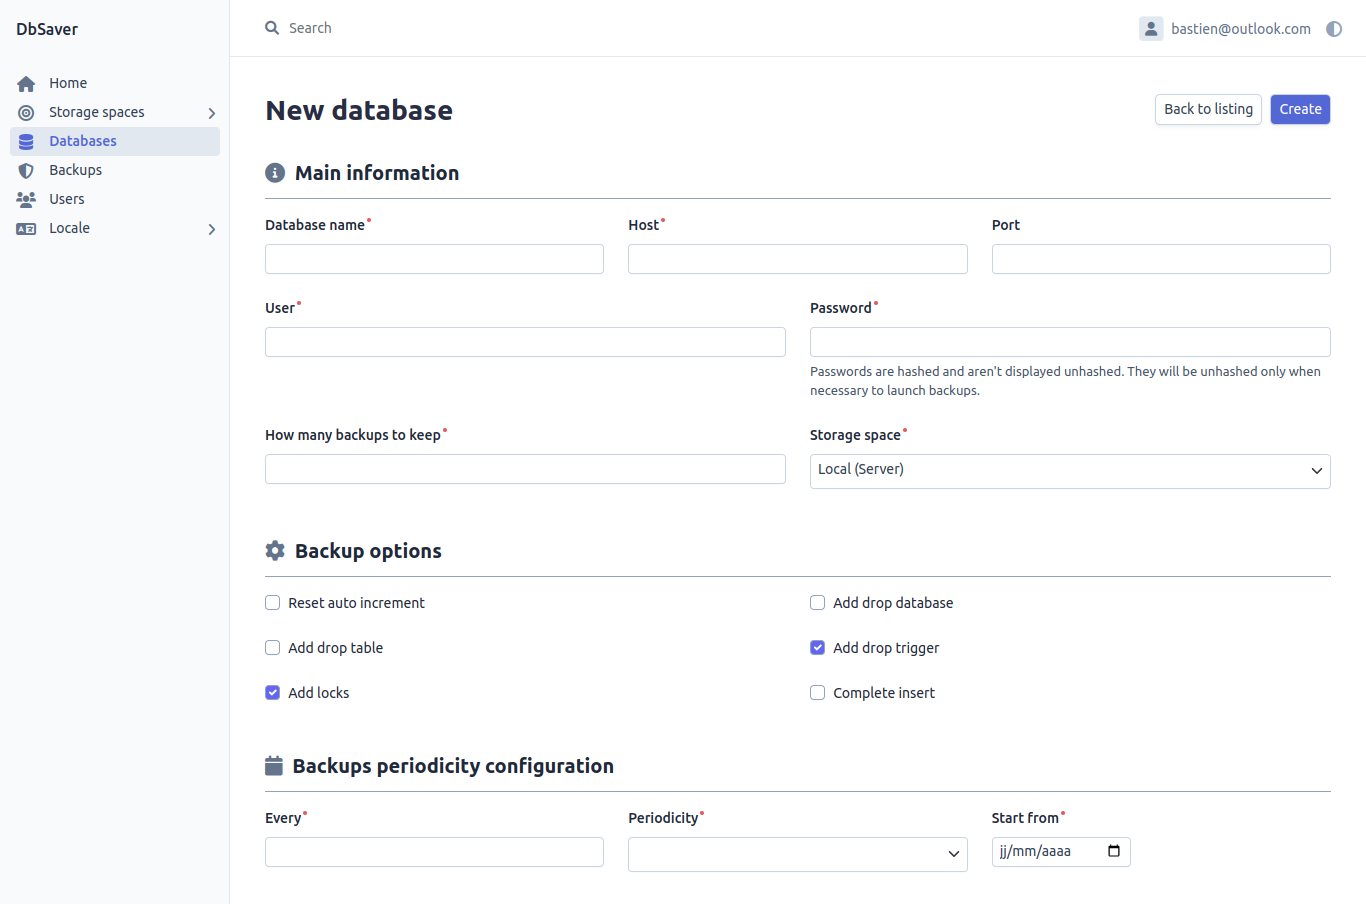
Task: Expand the Storage spaces submenu chevron
Action: [x=211, y=113]
